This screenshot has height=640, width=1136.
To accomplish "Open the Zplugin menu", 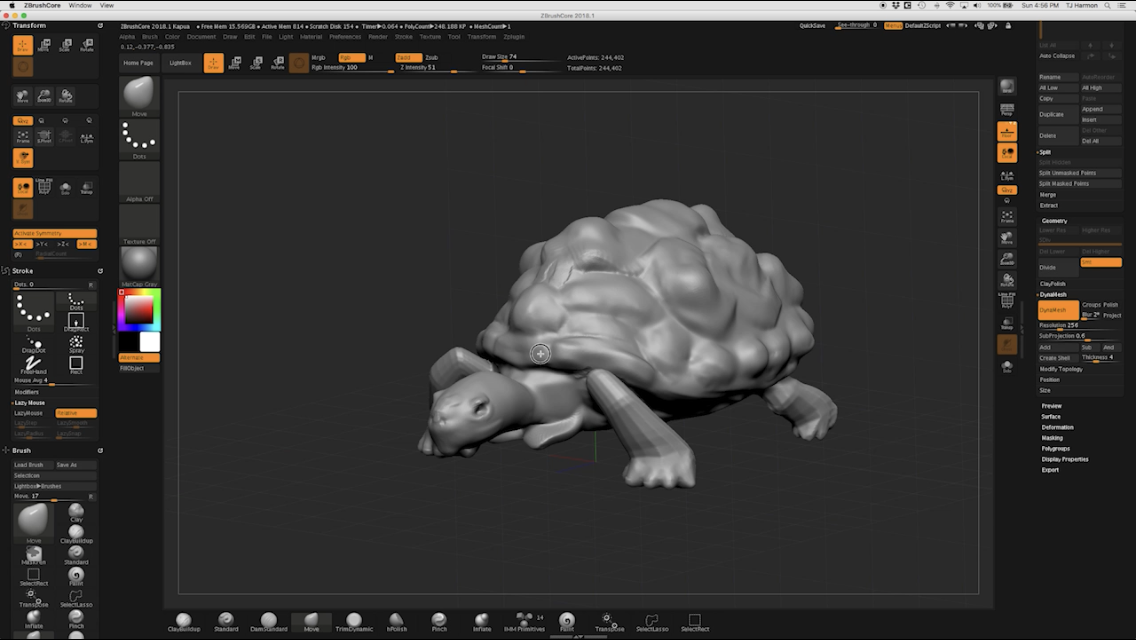I will pos(514,37).
